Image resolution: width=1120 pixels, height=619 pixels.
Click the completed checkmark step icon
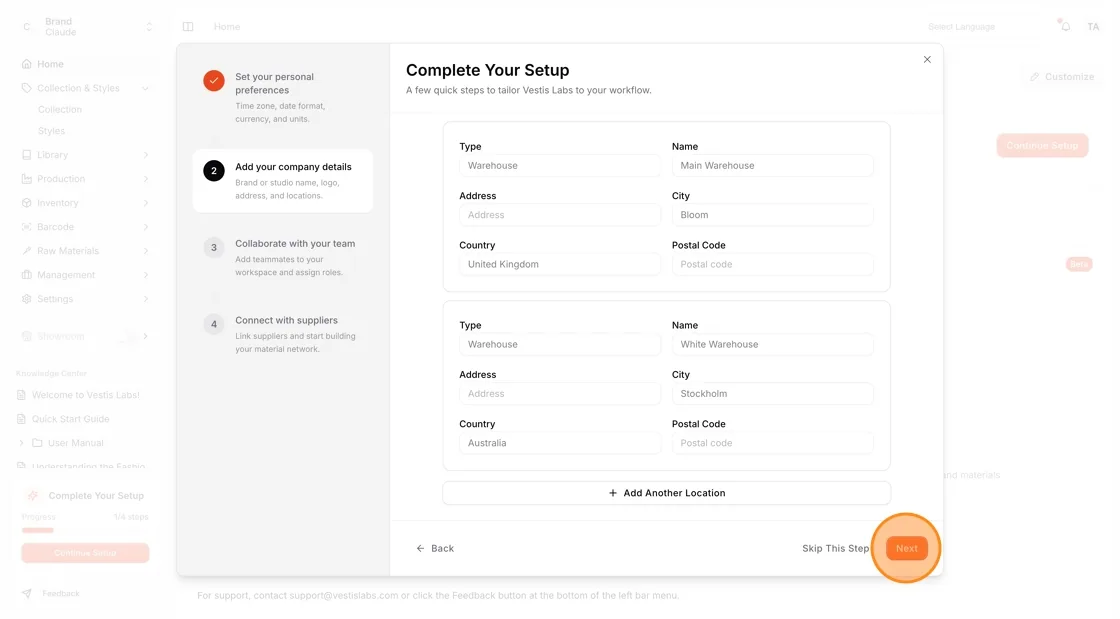pyautogui.click(x=214, y=81)
